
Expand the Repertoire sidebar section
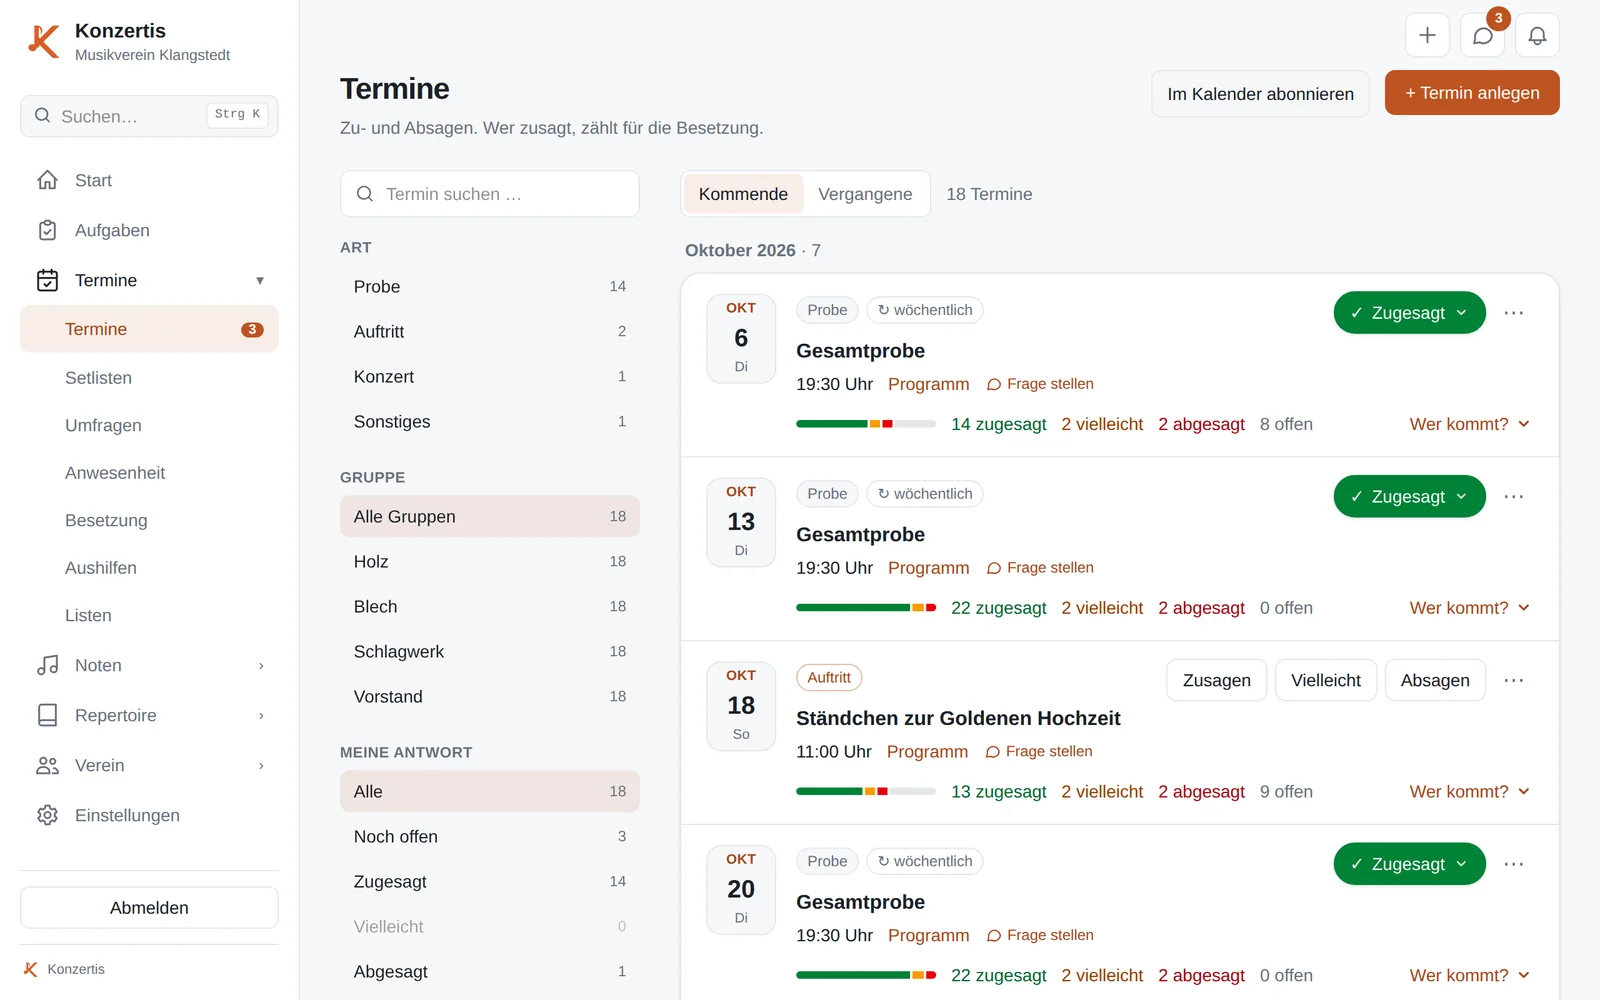pos(261,715)
